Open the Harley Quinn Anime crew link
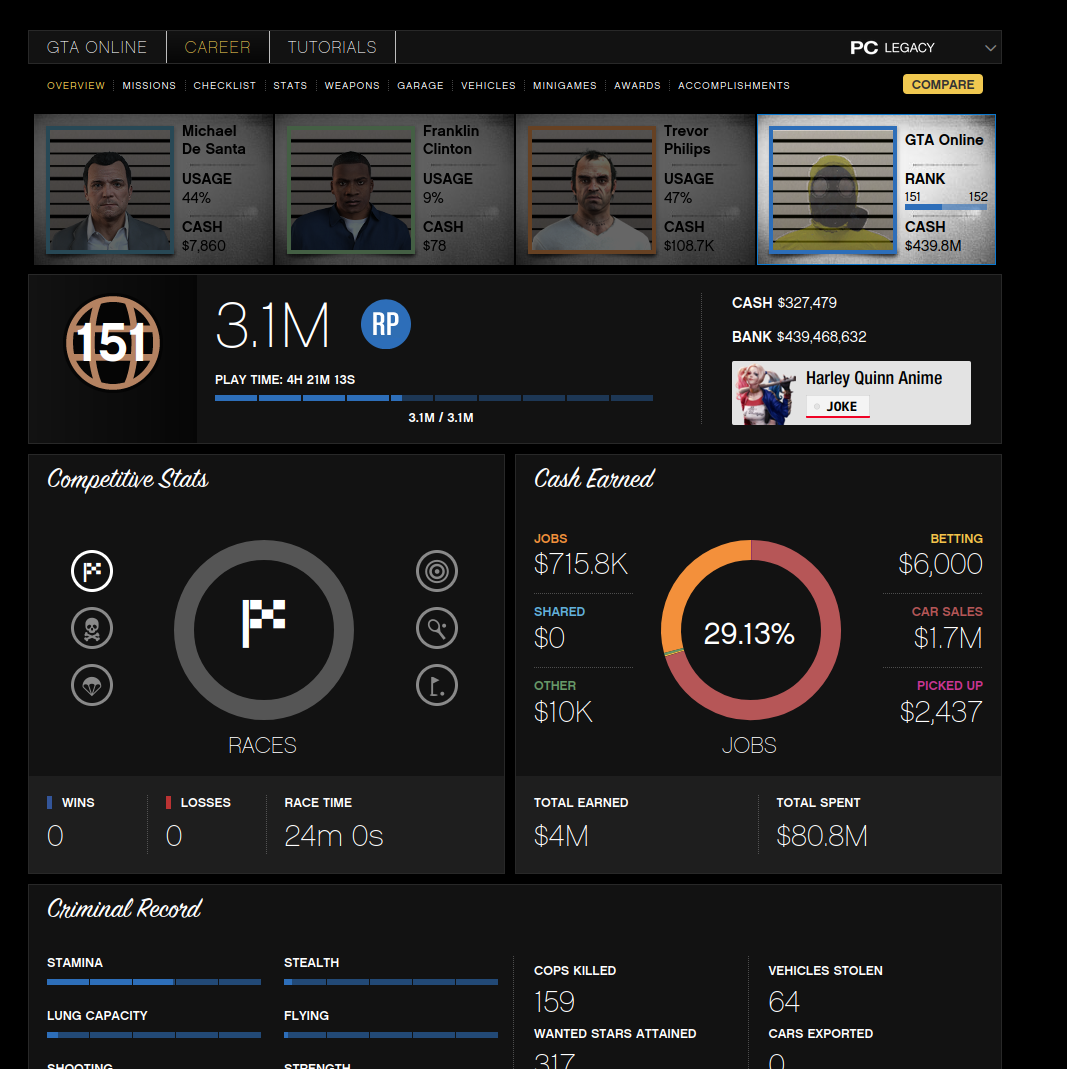Screen dimensions: 1067x1069 tap(873, 378)
